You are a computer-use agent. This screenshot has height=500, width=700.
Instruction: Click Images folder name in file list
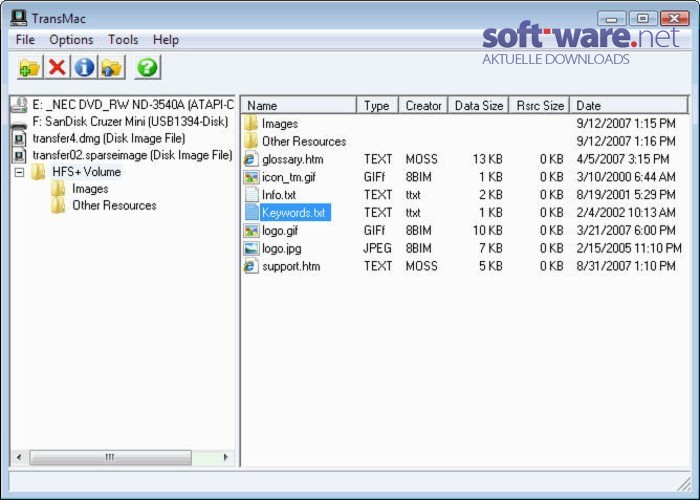280,124
